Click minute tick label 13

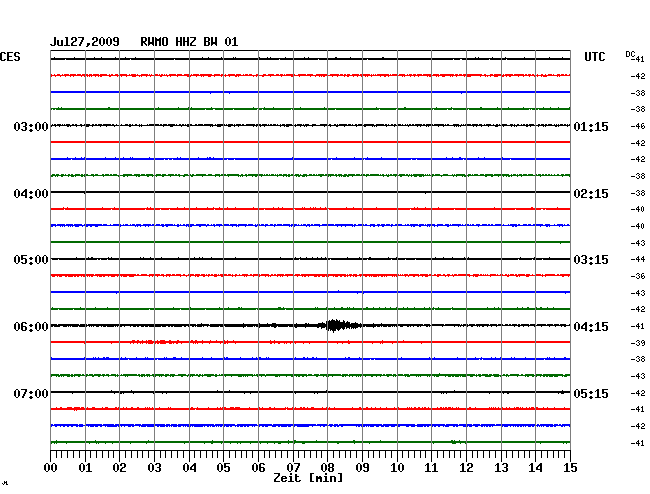[x=501, y=467]
